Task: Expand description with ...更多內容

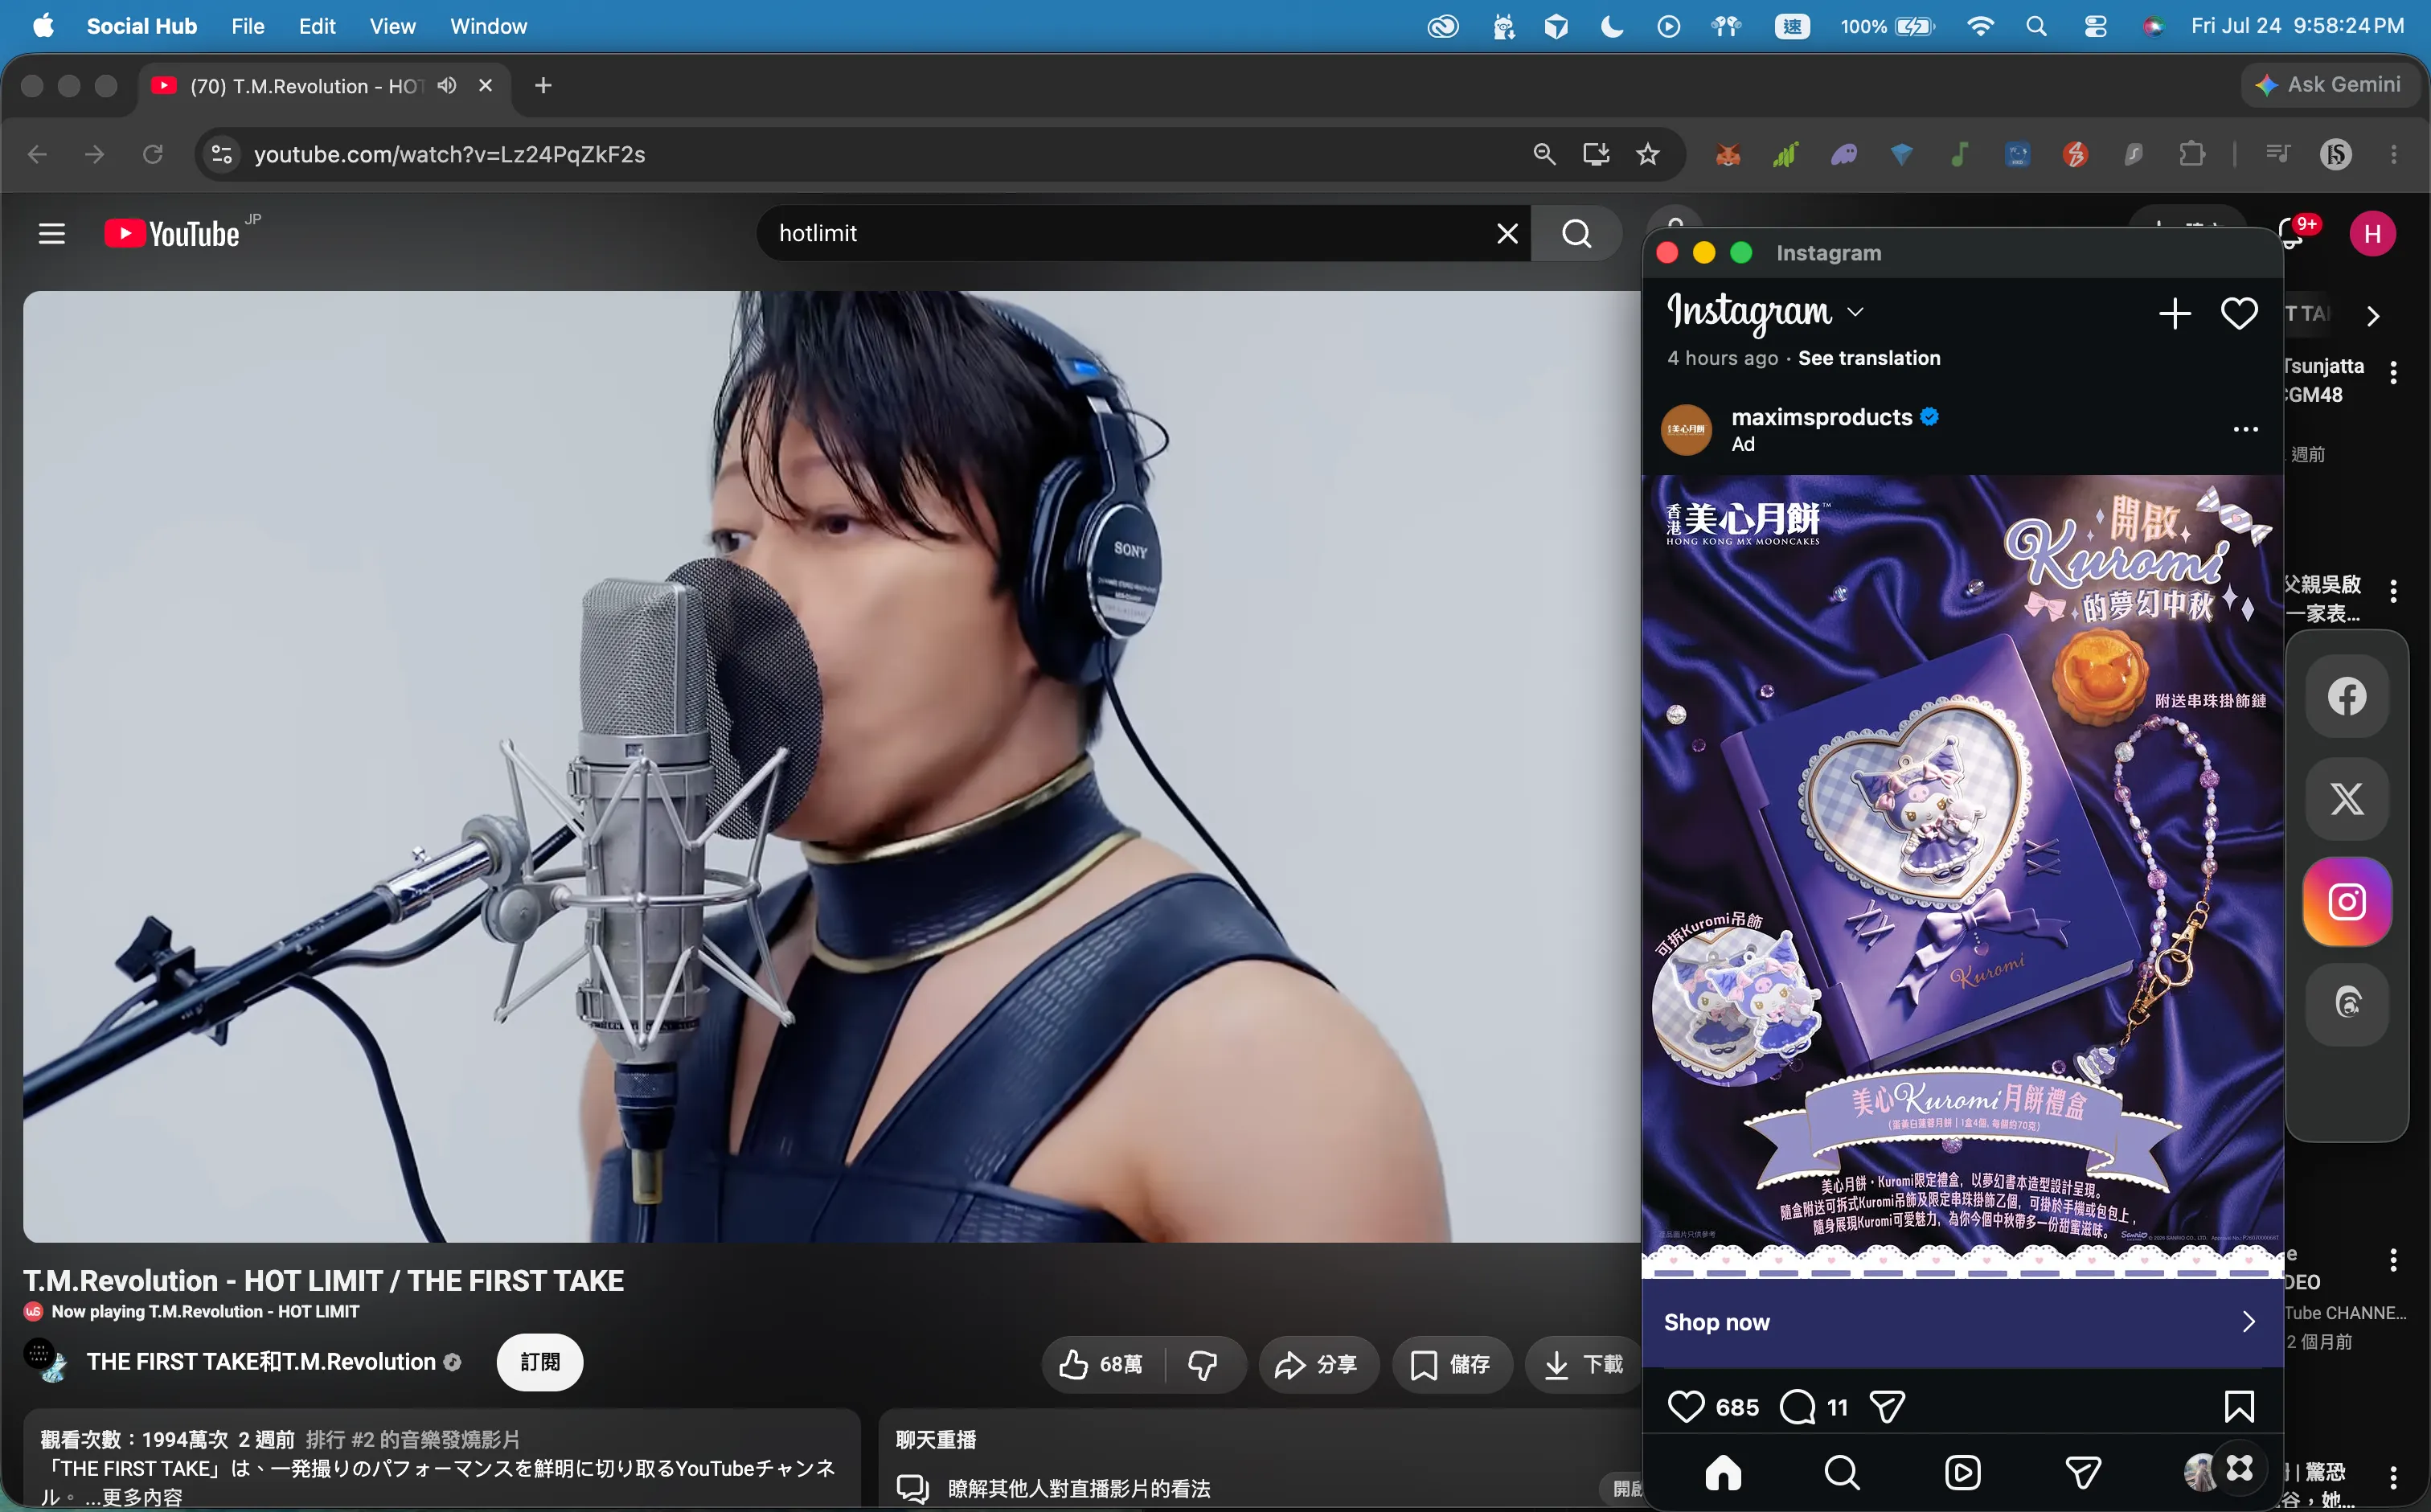Action: pyautogui.click(x=134, y=1497)
